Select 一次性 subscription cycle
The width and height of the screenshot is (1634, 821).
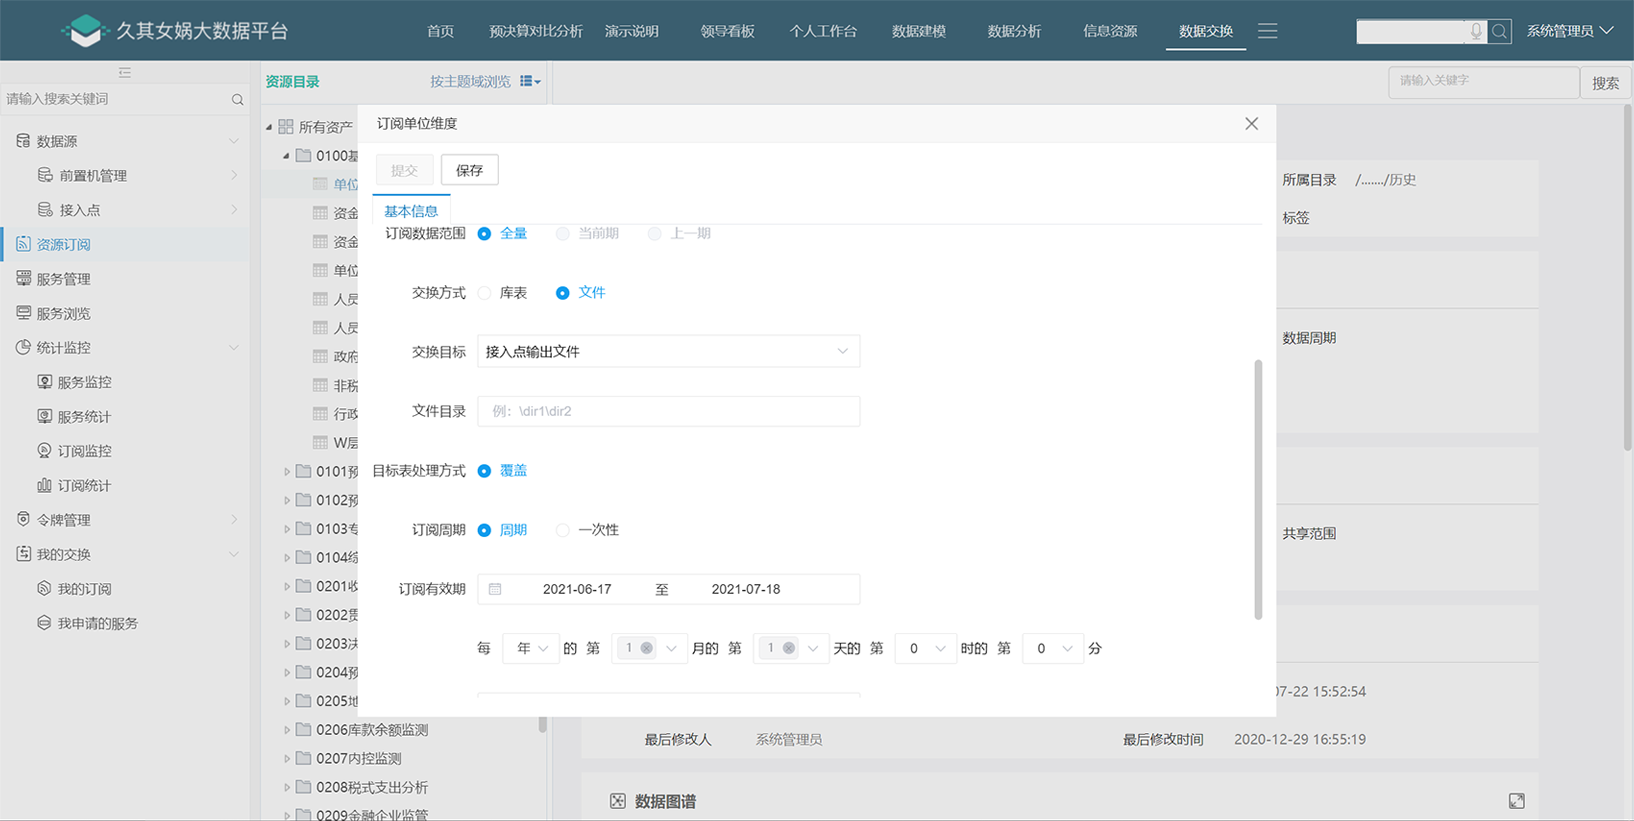[563, 530]
